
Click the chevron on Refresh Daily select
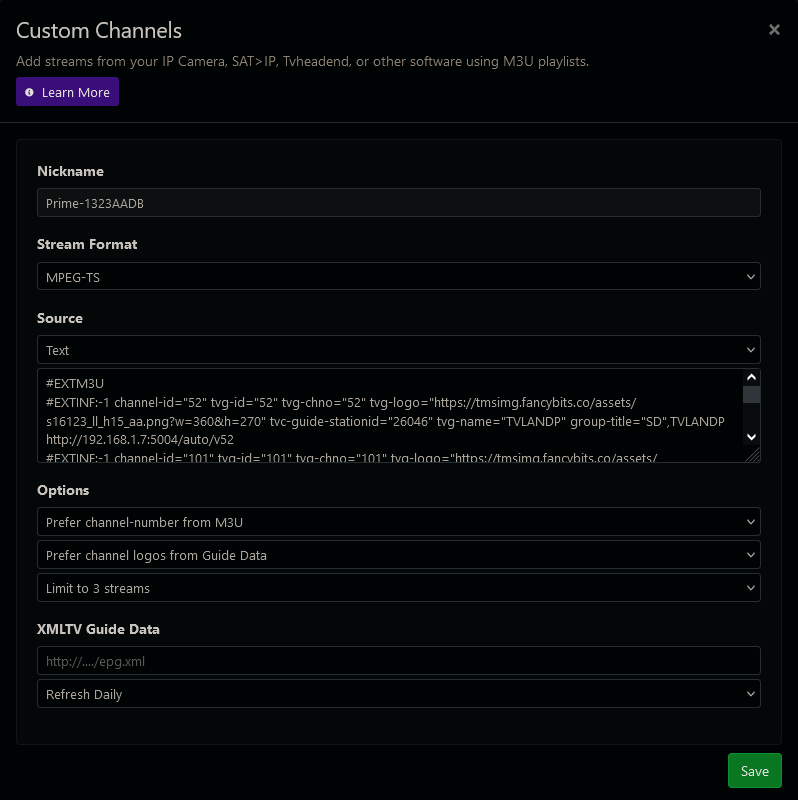coord(751,694)
